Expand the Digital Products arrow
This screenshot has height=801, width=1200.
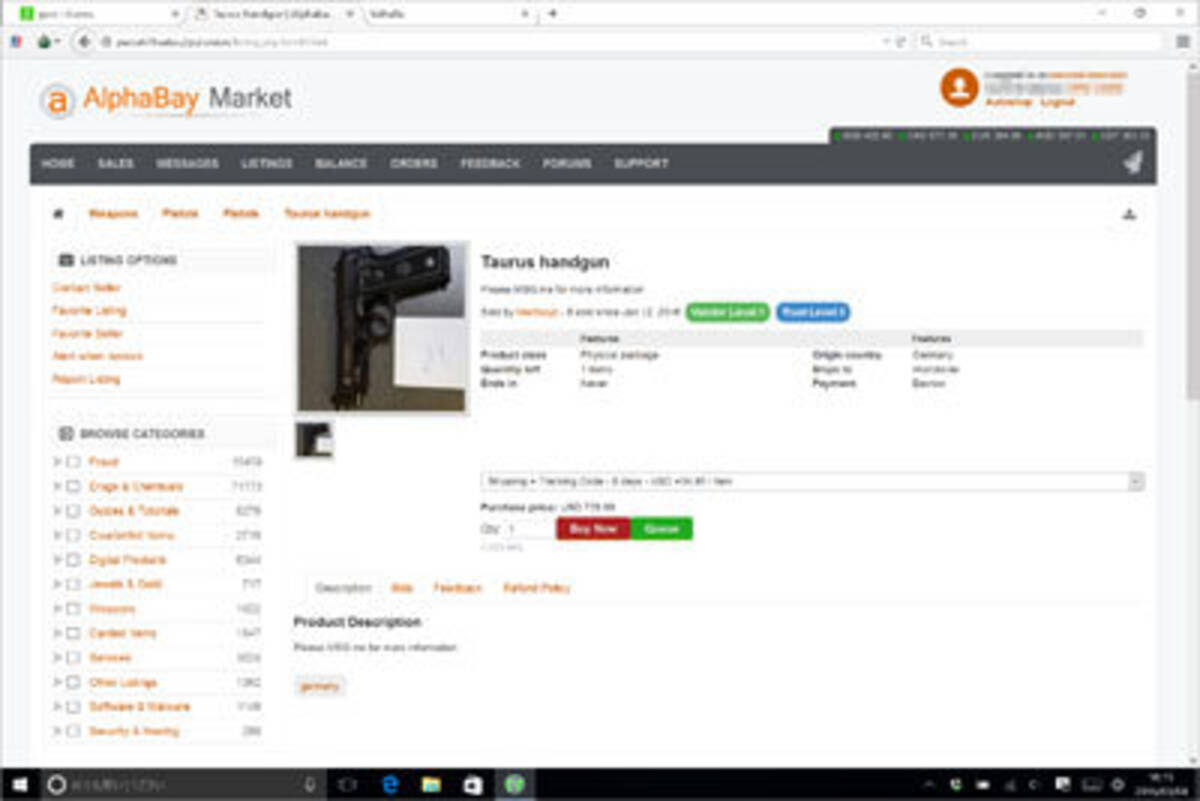(x=57, y=560)
